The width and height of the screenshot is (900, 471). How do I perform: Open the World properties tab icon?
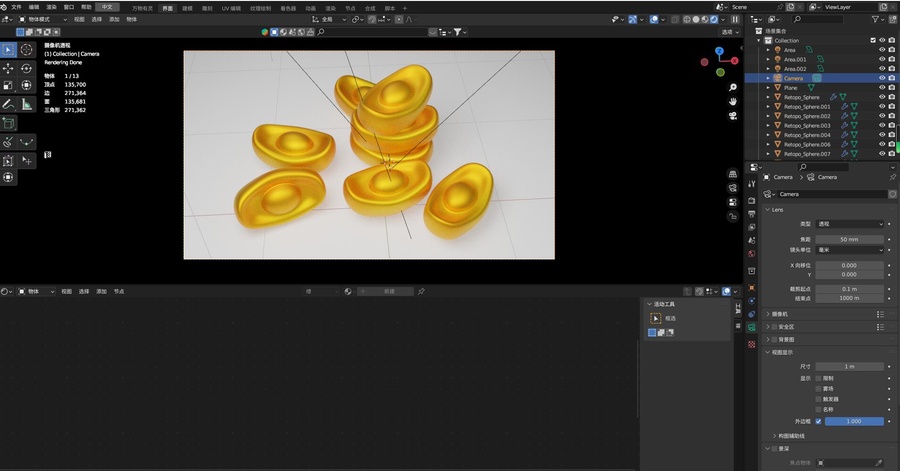[x=751, y=254]
